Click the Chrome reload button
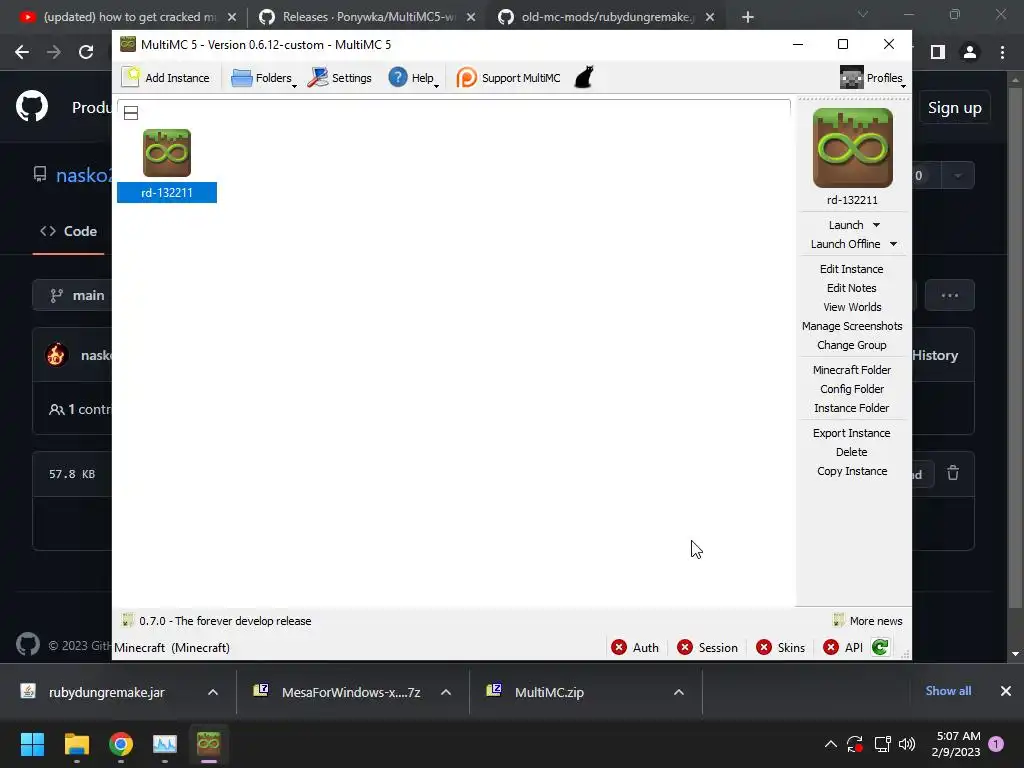 click(86, 52)
